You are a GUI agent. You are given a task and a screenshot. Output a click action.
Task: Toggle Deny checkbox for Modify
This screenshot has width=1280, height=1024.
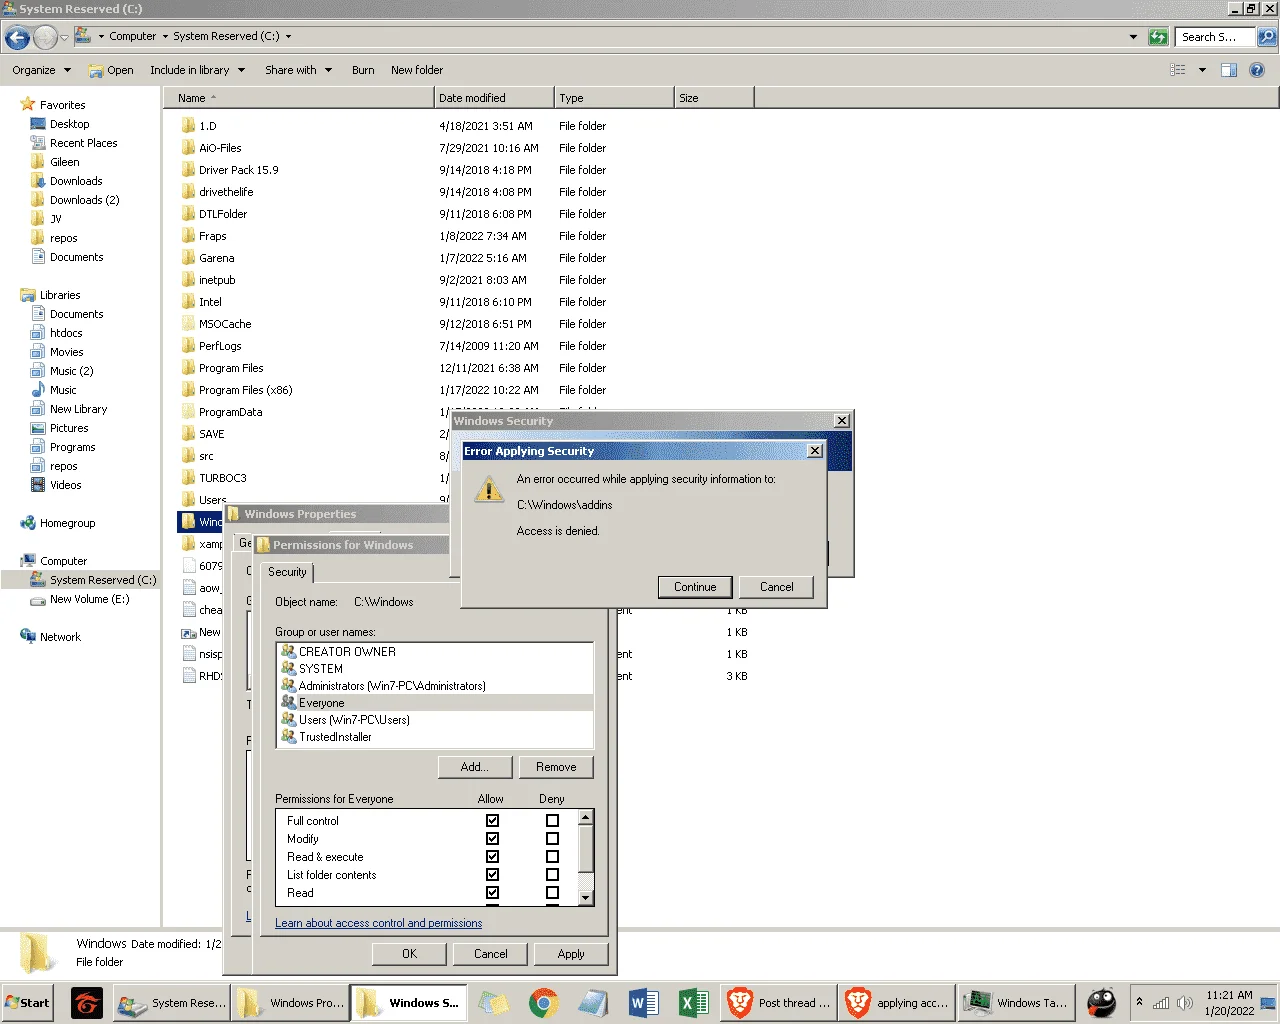point(552,839)
